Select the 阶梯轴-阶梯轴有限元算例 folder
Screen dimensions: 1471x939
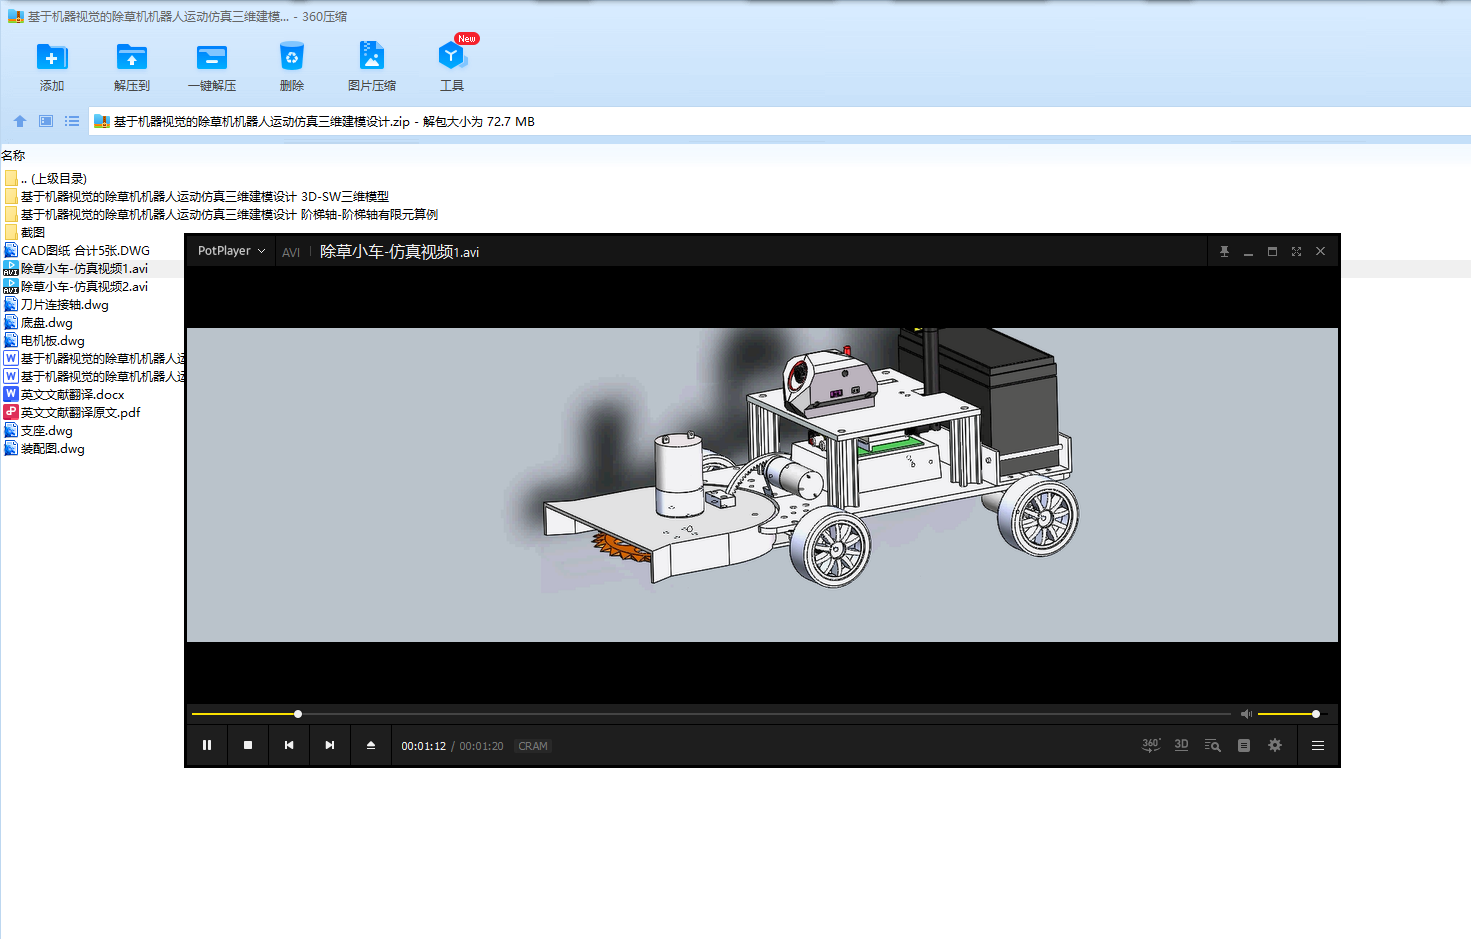point(221,214)
